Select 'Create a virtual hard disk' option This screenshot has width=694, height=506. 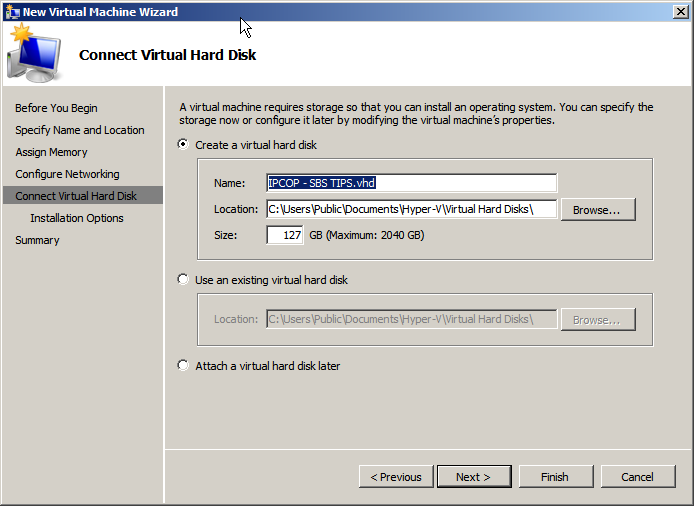coord(183,145)
